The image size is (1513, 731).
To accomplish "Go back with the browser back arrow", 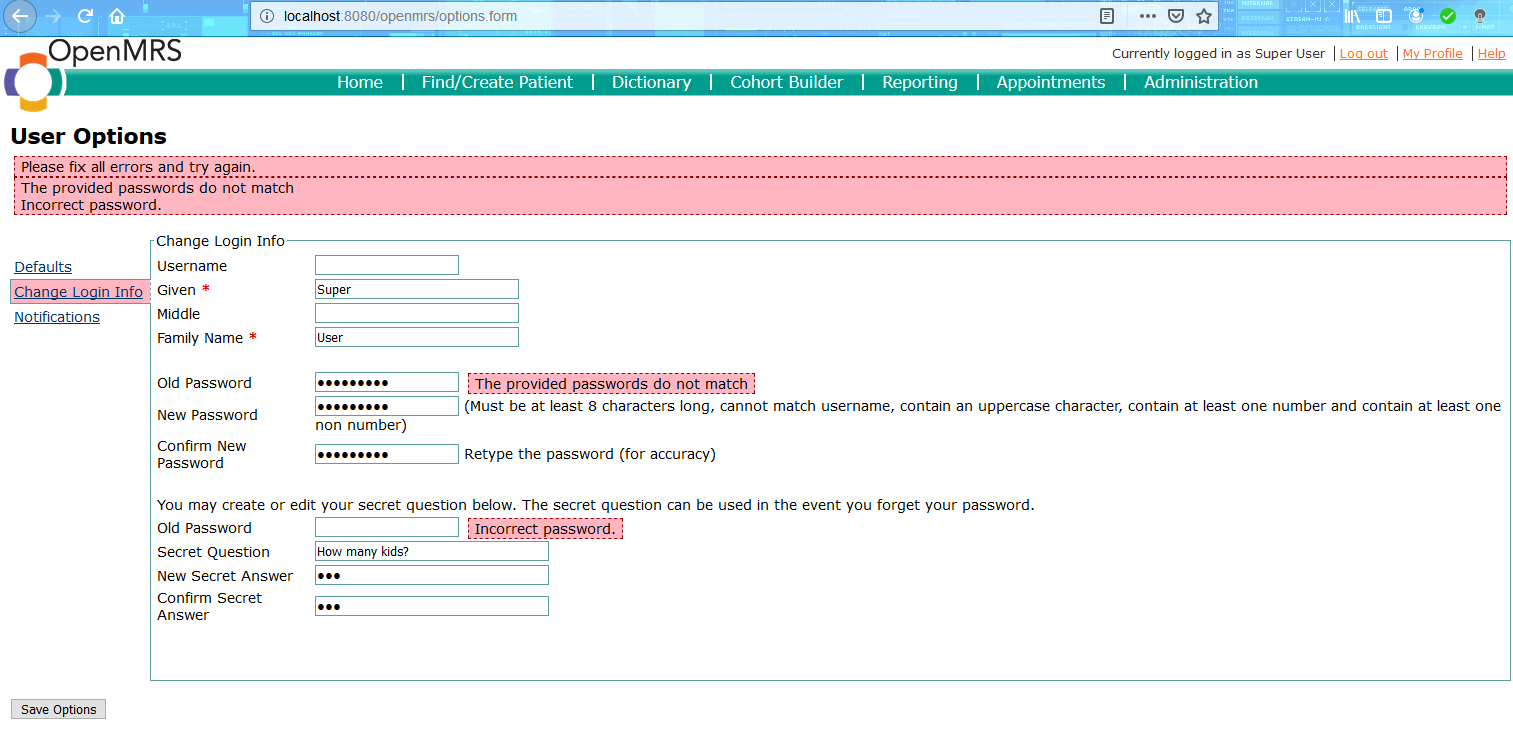I will tap(22, 16).
